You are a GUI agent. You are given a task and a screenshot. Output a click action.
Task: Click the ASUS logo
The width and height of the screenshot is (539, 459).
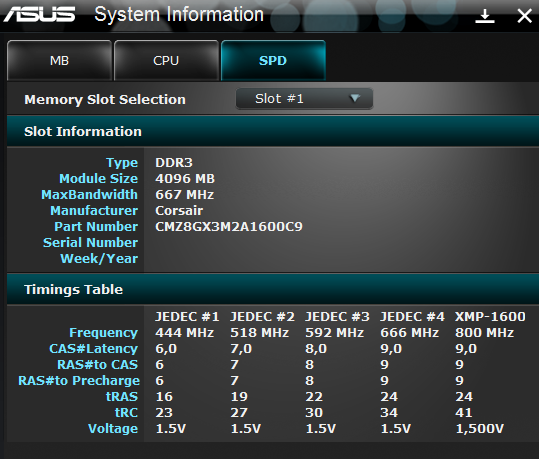(40, 15)
